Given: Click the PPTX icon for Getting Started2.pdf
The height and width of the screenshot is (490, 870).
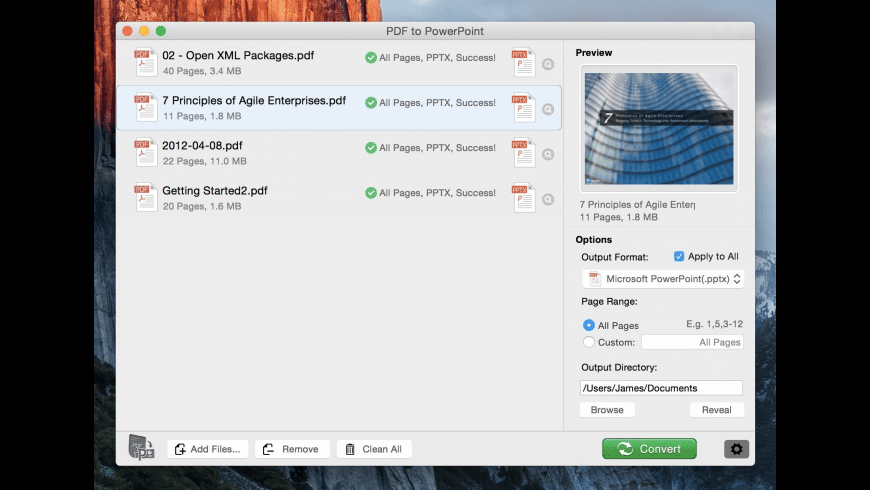Looking at the screenshot, I should (x=524, y=198).
